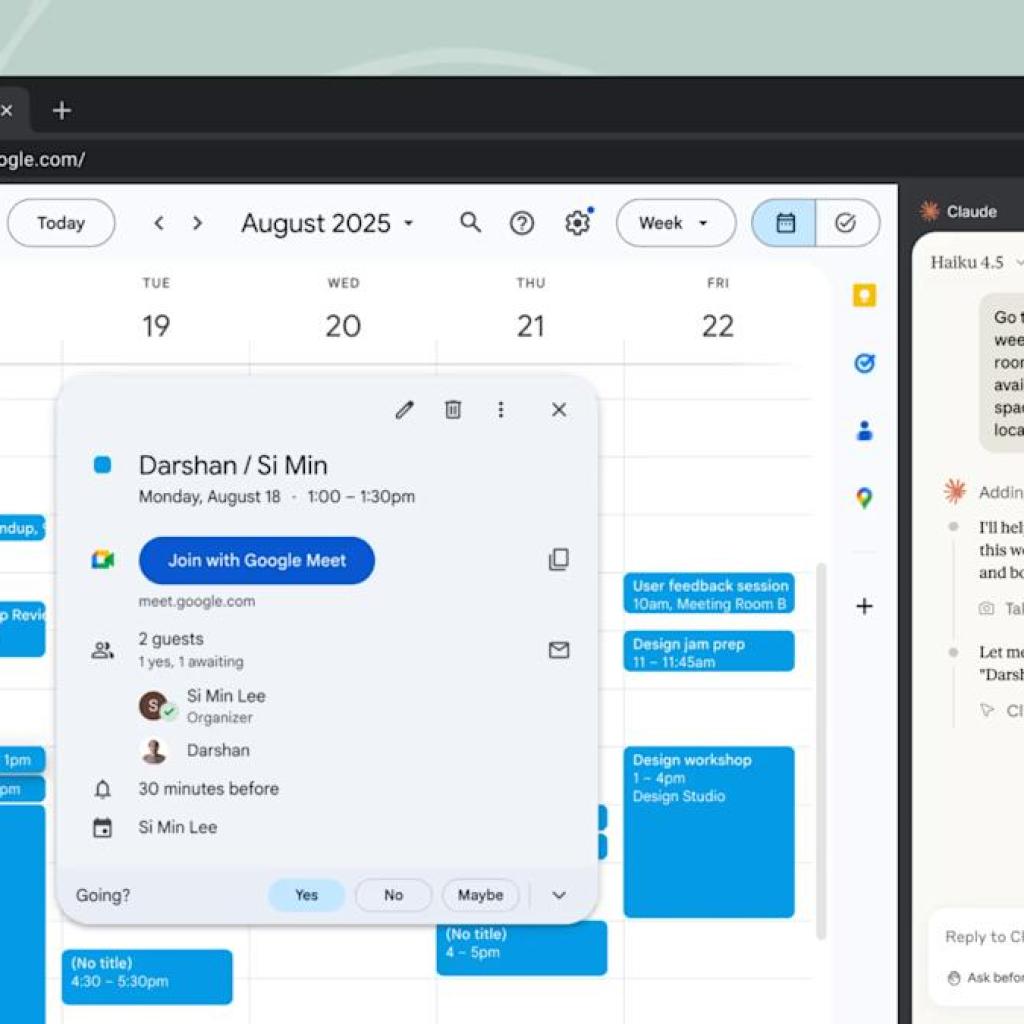Open the Google Contacts side panel

pyautogui.click(x=863, y=430)
